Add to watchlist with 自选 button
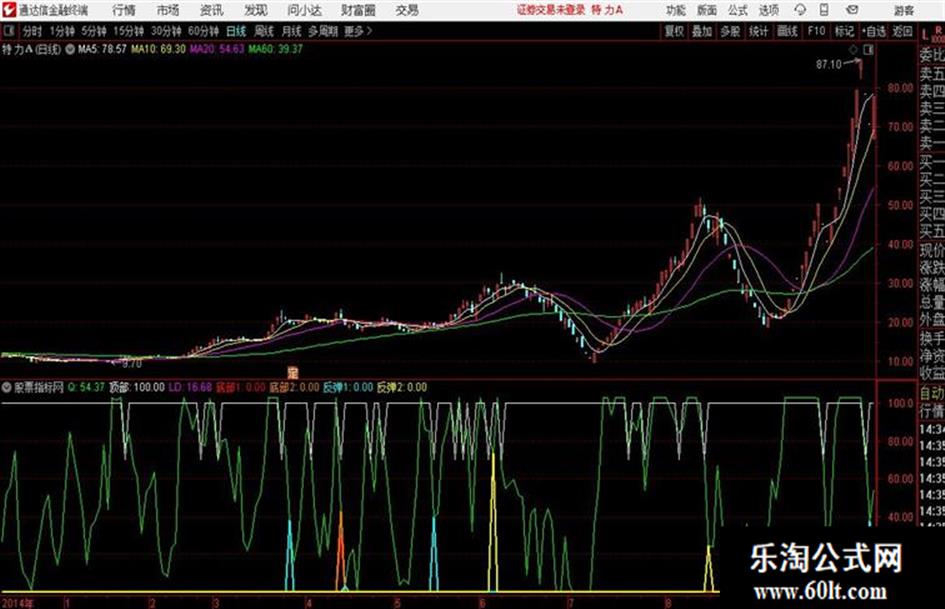945x609 pixels. [873, 31]
